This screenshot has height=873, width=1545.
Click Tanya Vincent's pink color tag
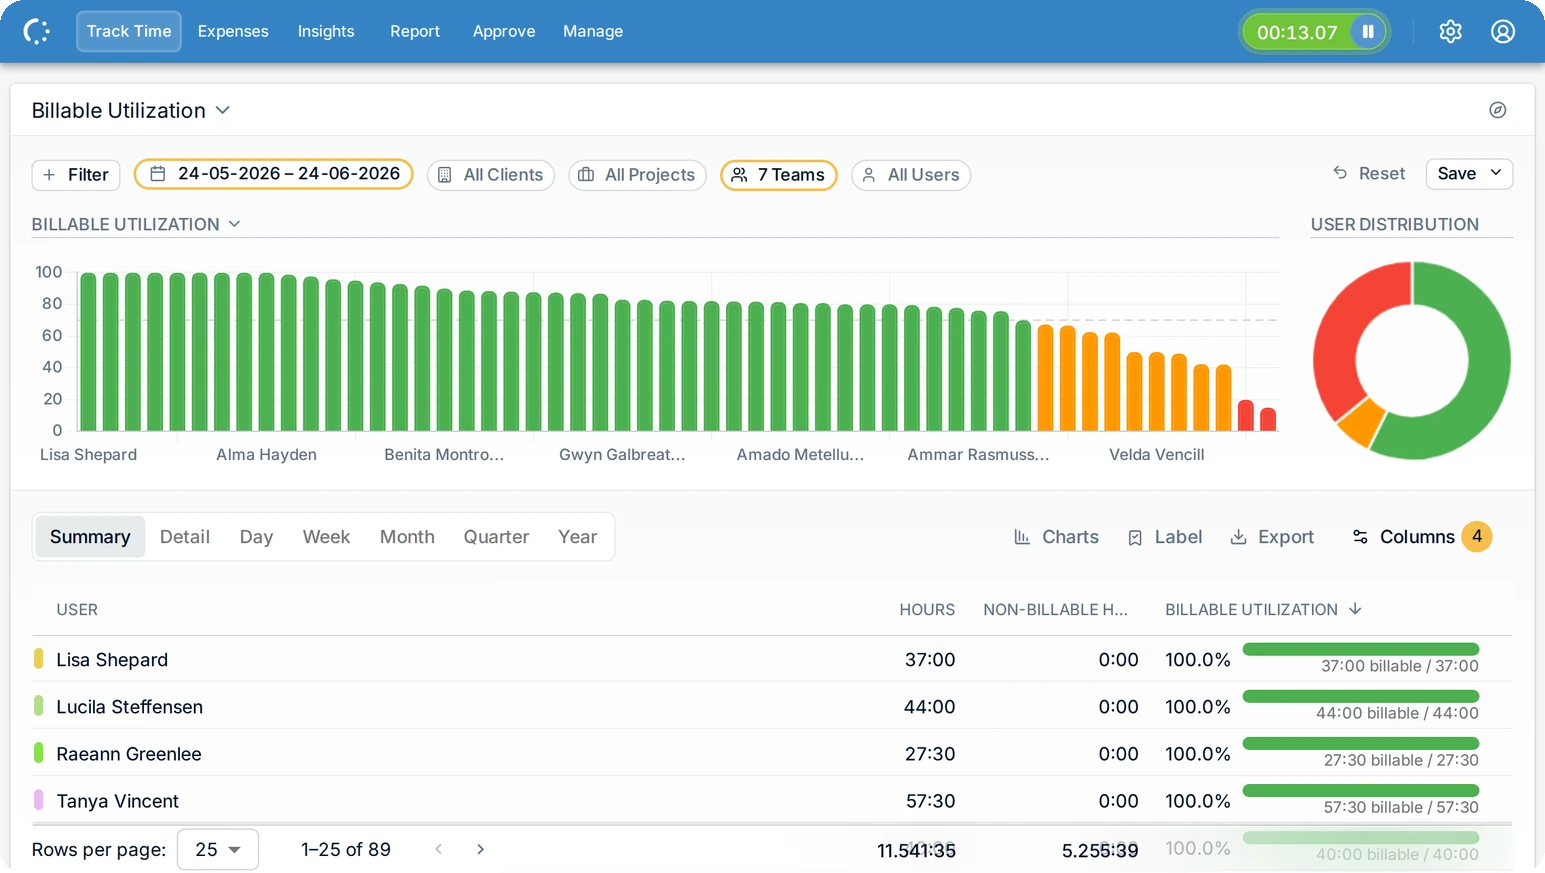pos(39,799)
